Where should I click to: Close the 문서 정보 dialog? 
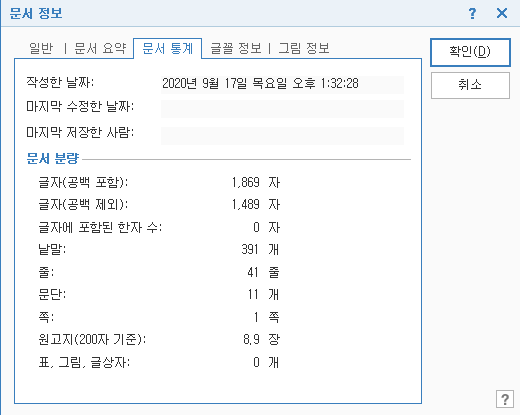coord(502,14)
